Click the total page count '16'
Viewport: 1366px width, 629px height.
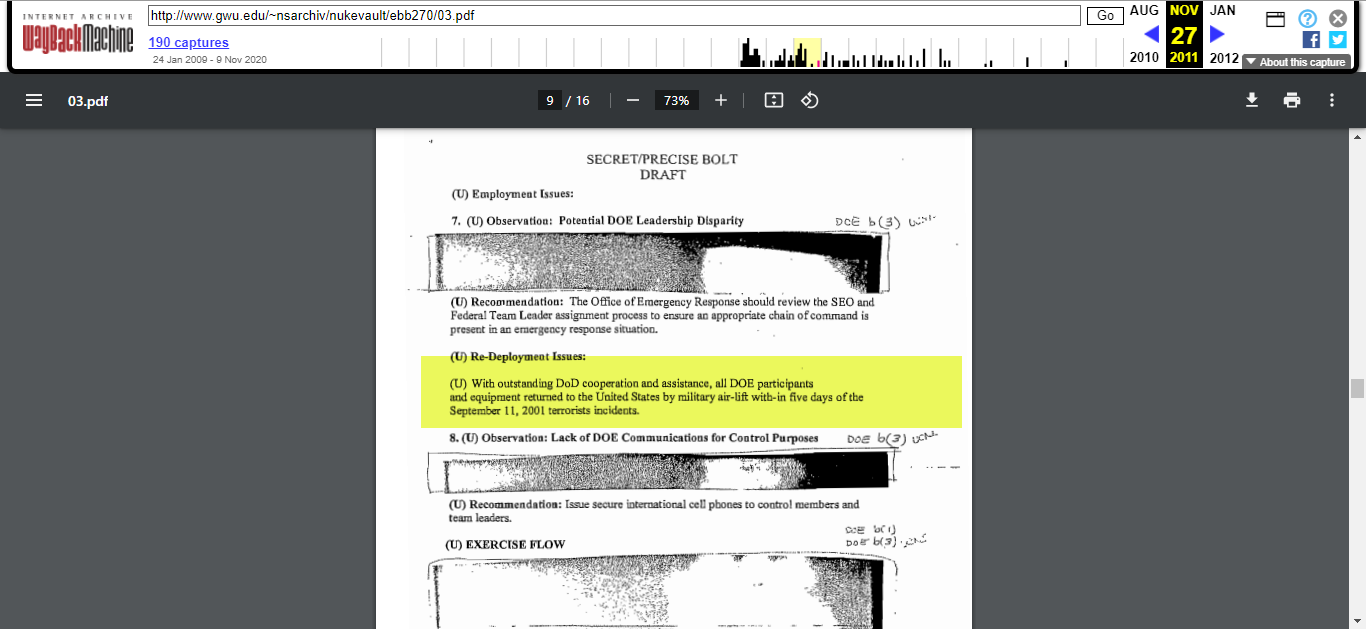583,101
